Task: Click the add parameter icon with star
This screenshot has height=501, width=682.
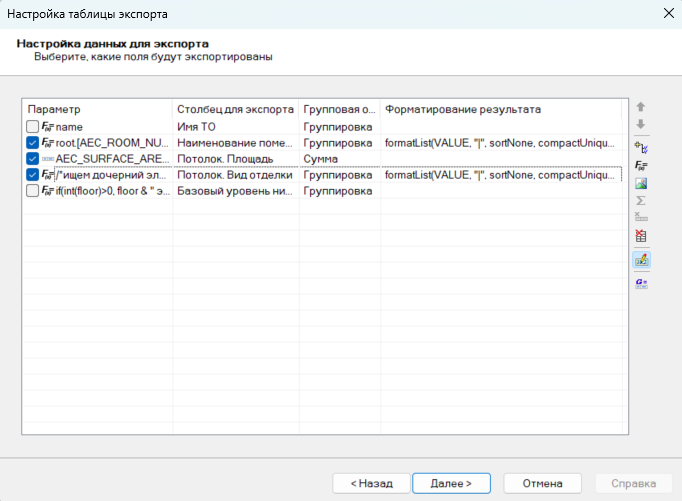Action: pos(641,146)
